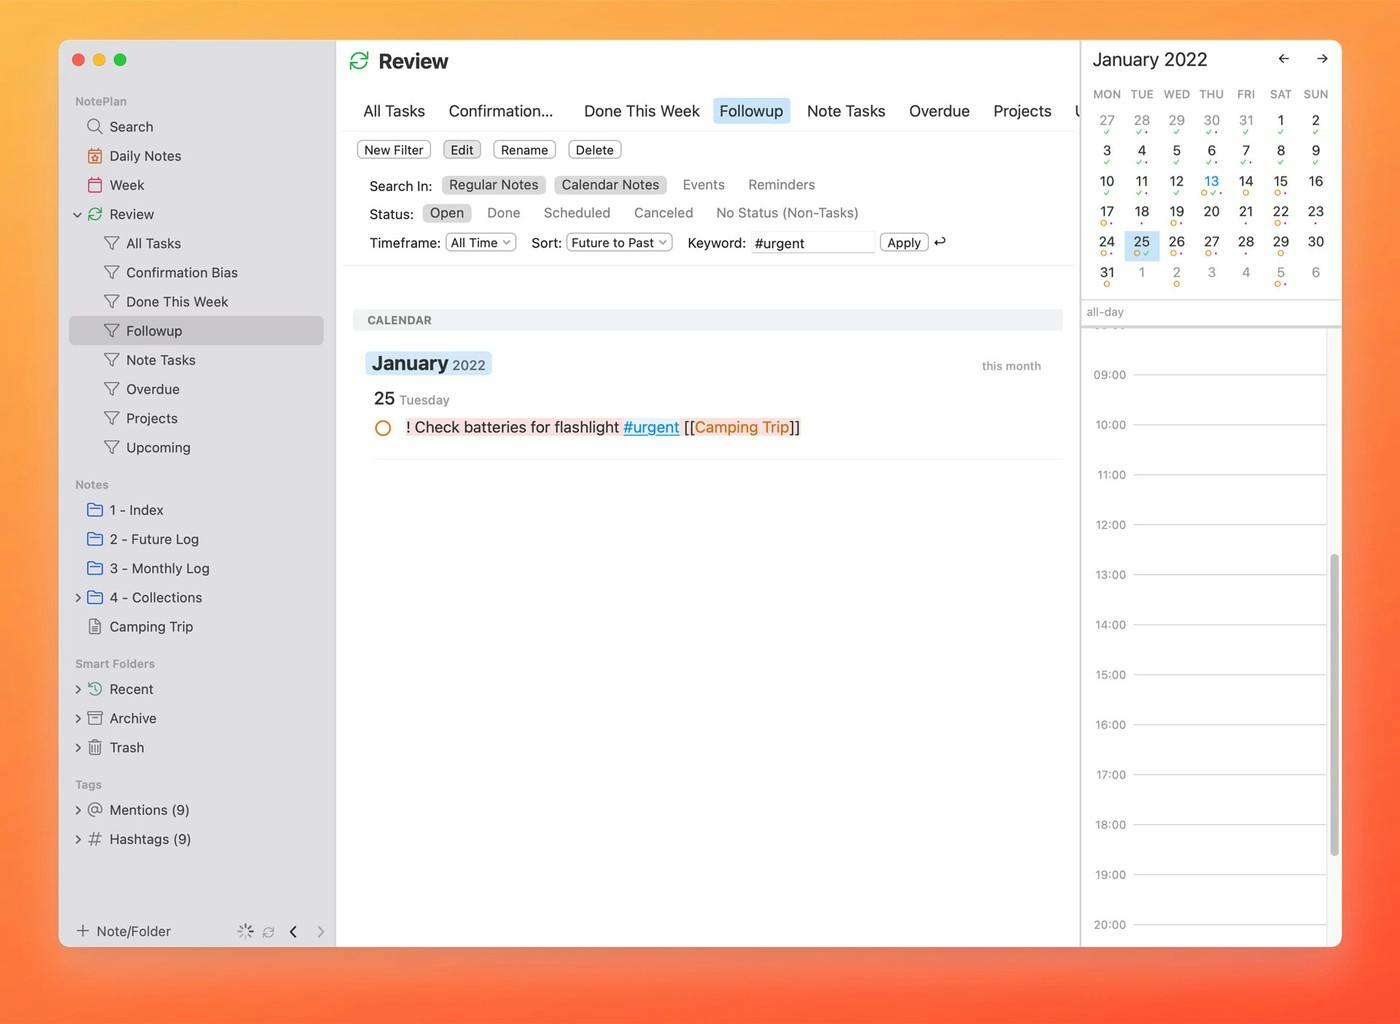Viewport: 1400px width, 1024px height.
Task: Expand the Recent smart folder
Action: click(78, 689)
